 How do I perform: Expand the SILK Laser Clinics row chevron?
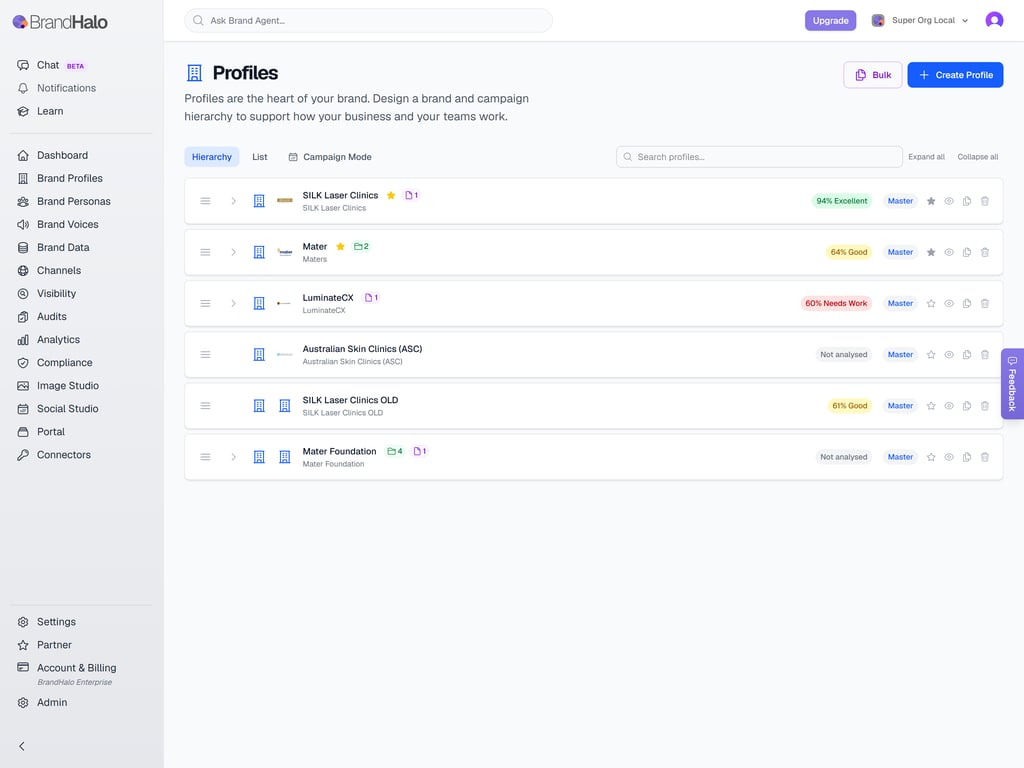point(233,201)
